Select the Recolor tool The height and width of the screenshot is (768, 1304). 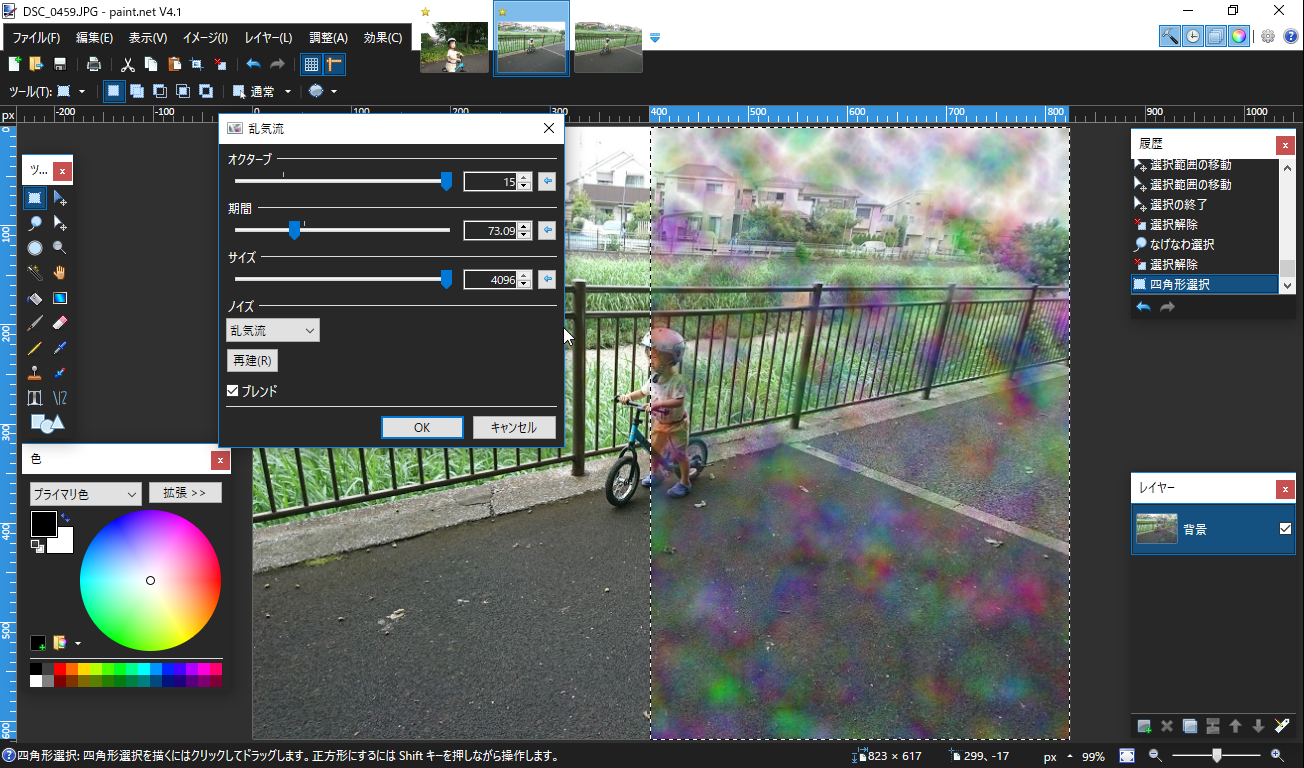pyautogui.click(x=60, y=373)
